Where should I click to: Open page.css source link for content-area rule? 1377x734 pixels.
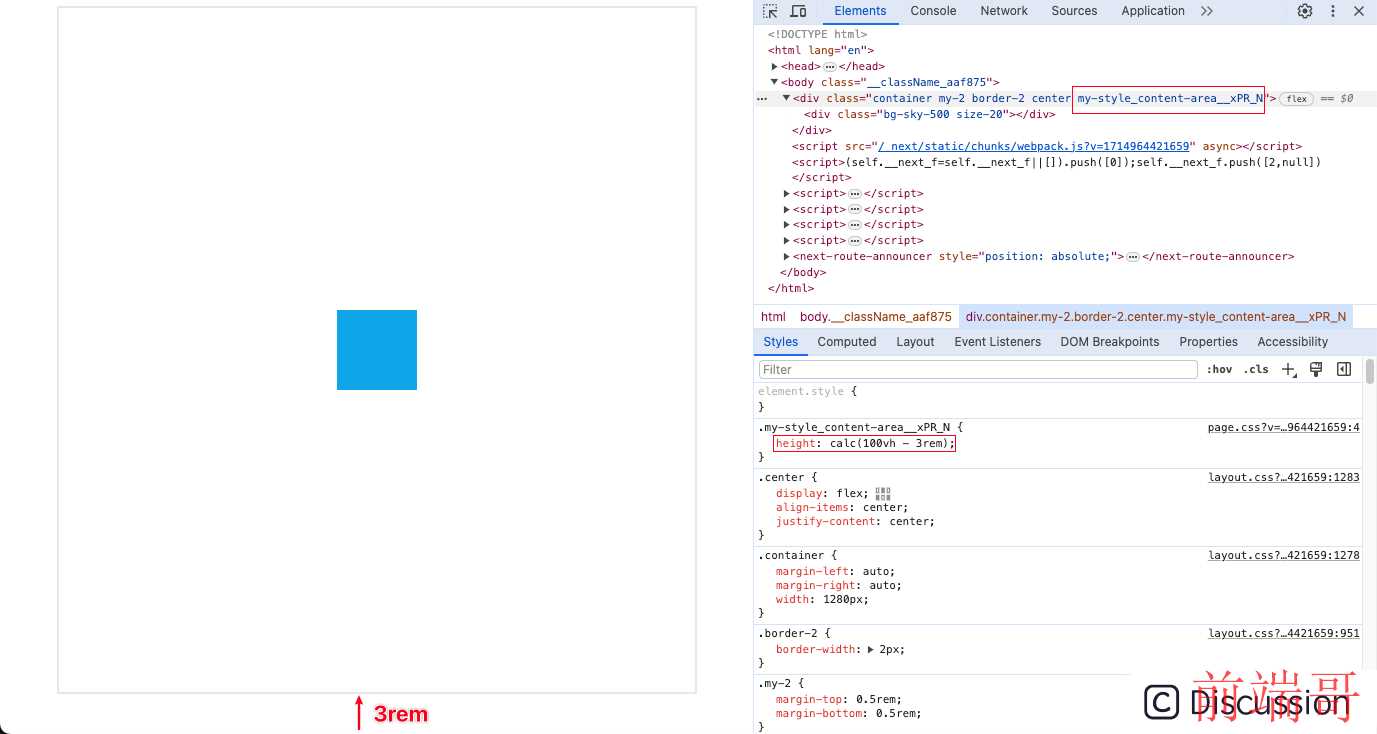point(1284,427)
